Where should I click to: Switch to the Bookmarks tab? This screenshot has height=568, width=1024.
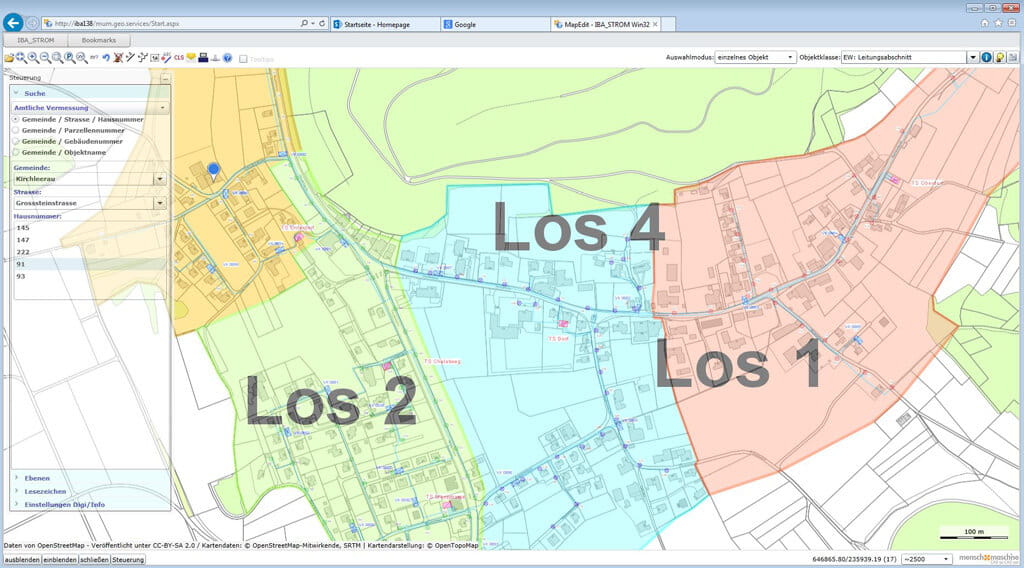[98, 40]
